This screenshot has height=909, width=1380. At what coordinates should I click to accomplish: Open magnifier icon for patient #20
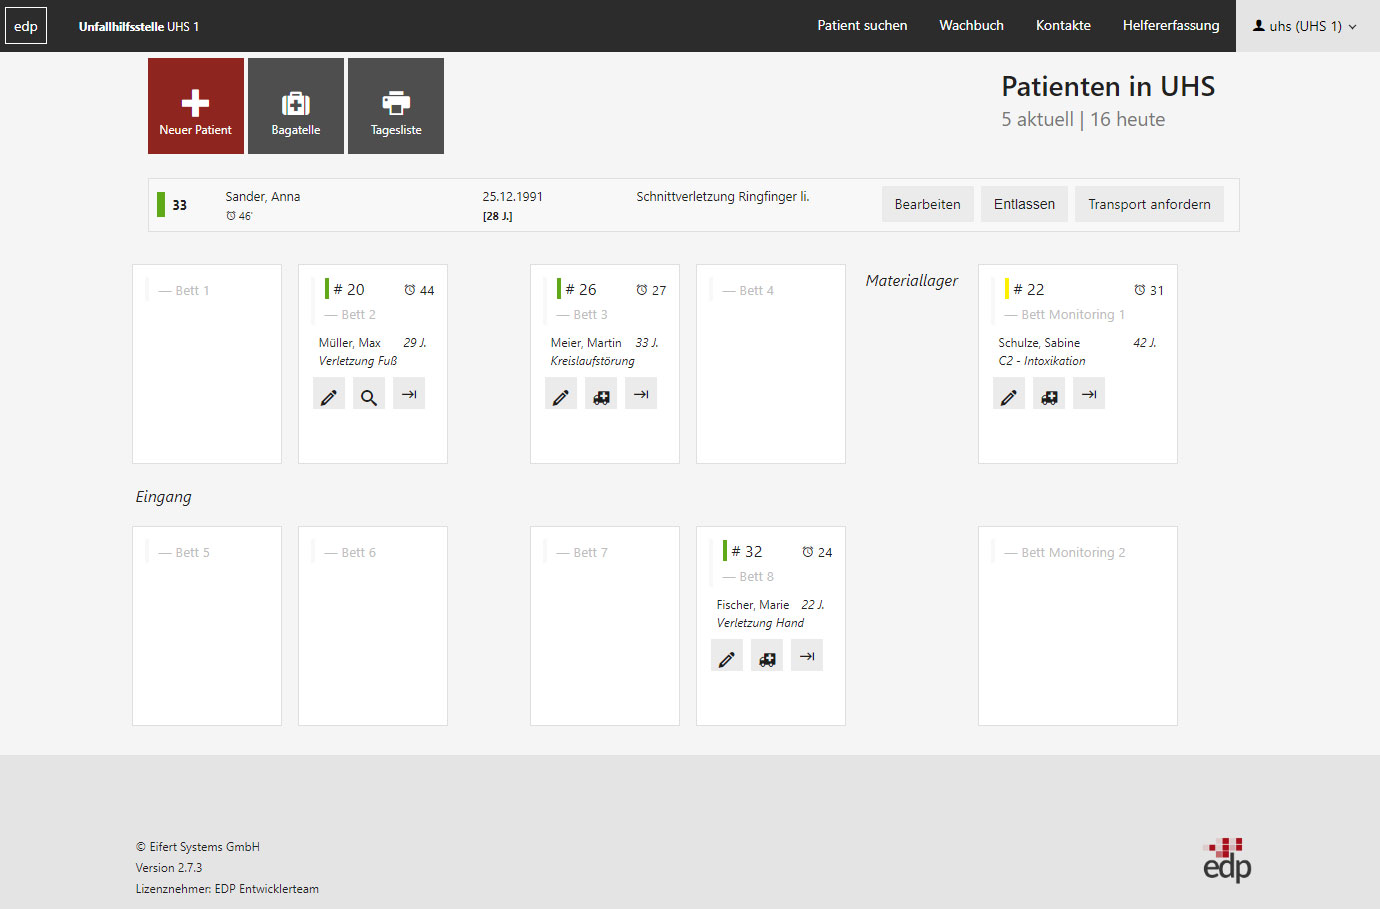[x=369, y=394]
